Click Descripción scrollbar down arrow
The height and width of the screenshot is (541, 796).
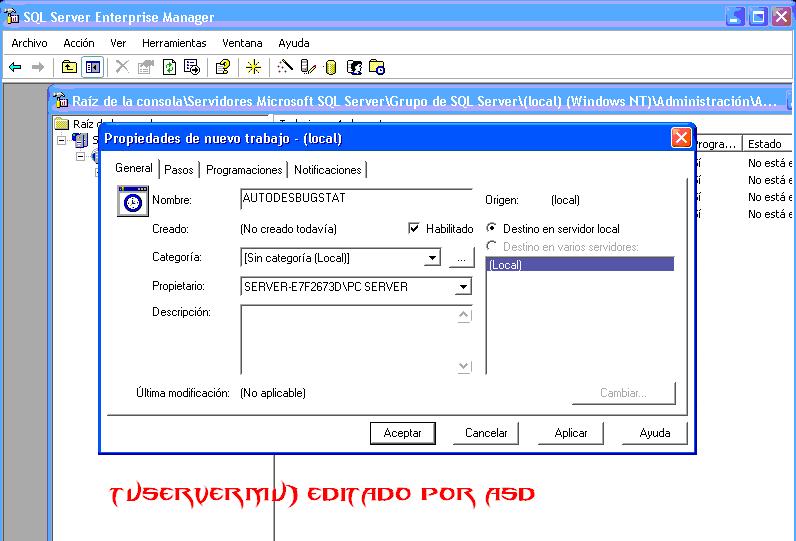click(x=463, y=365)
